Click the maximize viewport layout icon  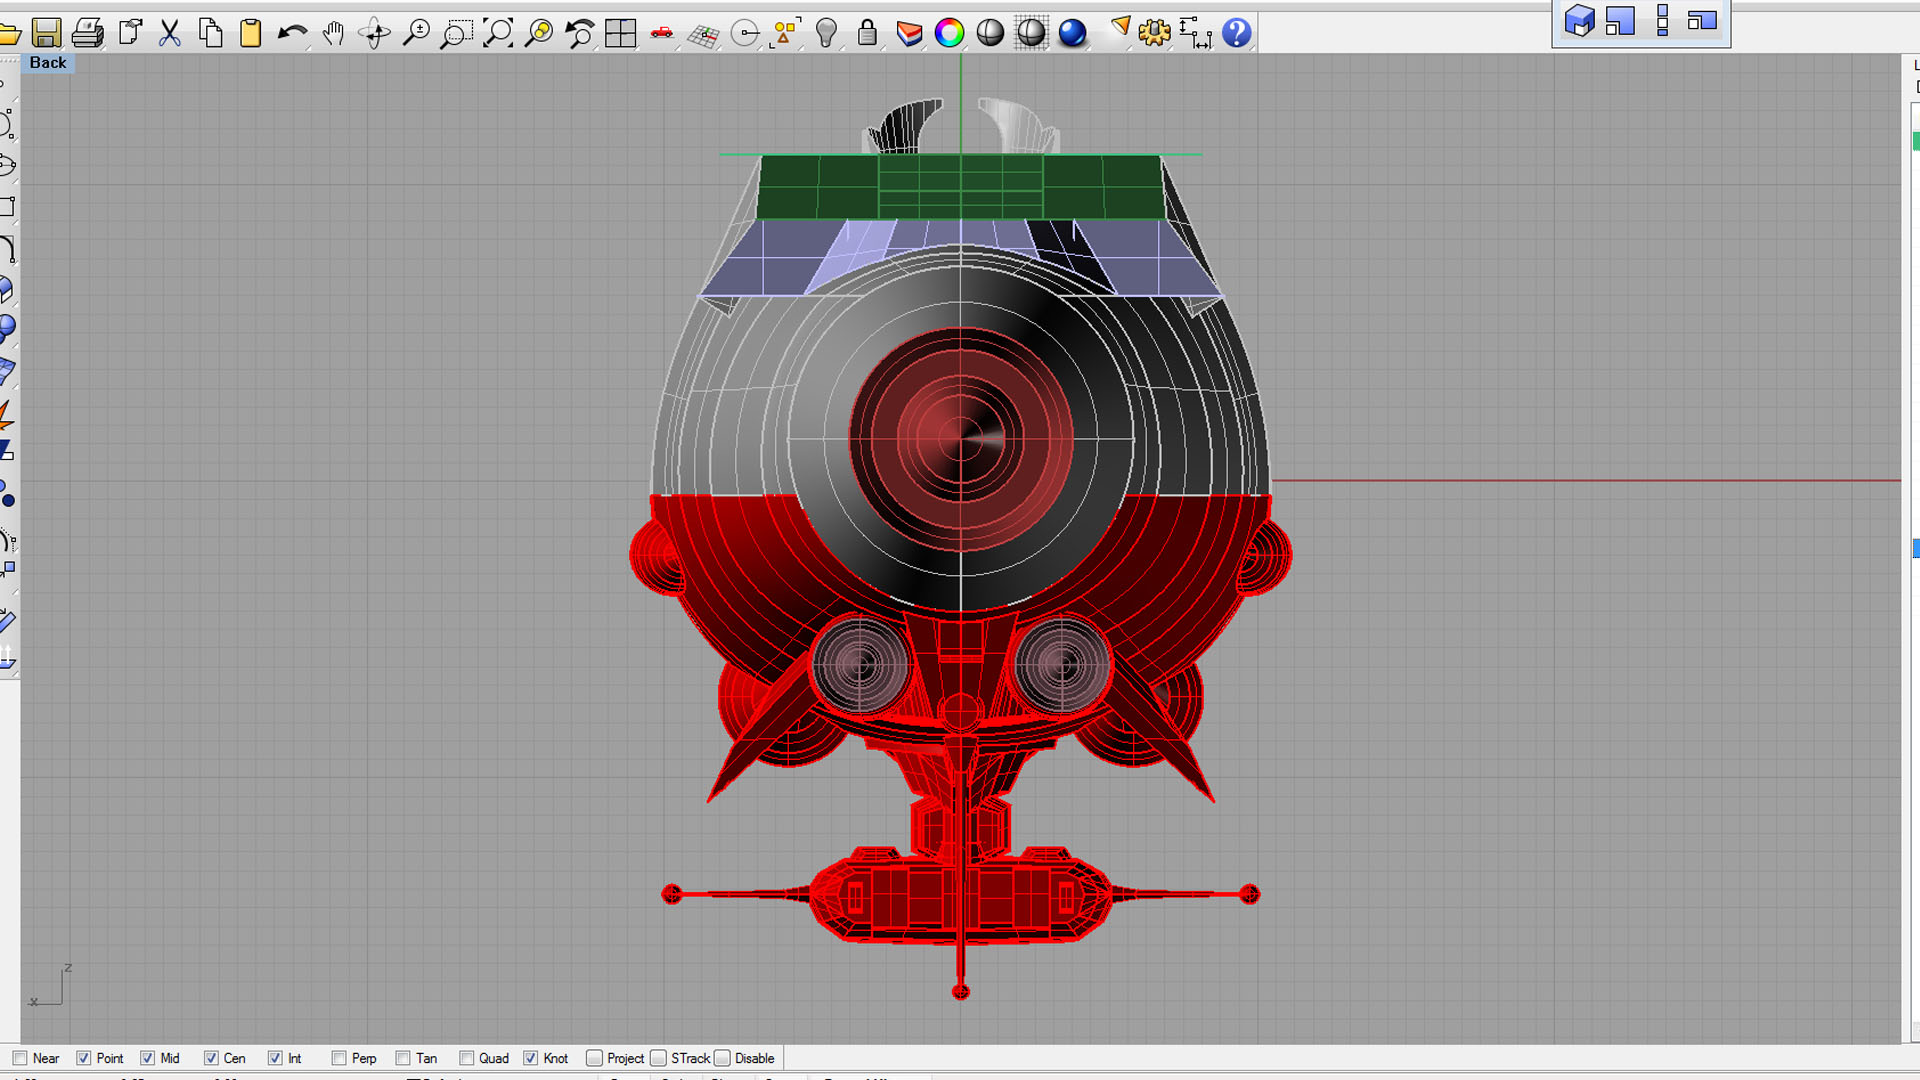click(x=1620, y=20)
